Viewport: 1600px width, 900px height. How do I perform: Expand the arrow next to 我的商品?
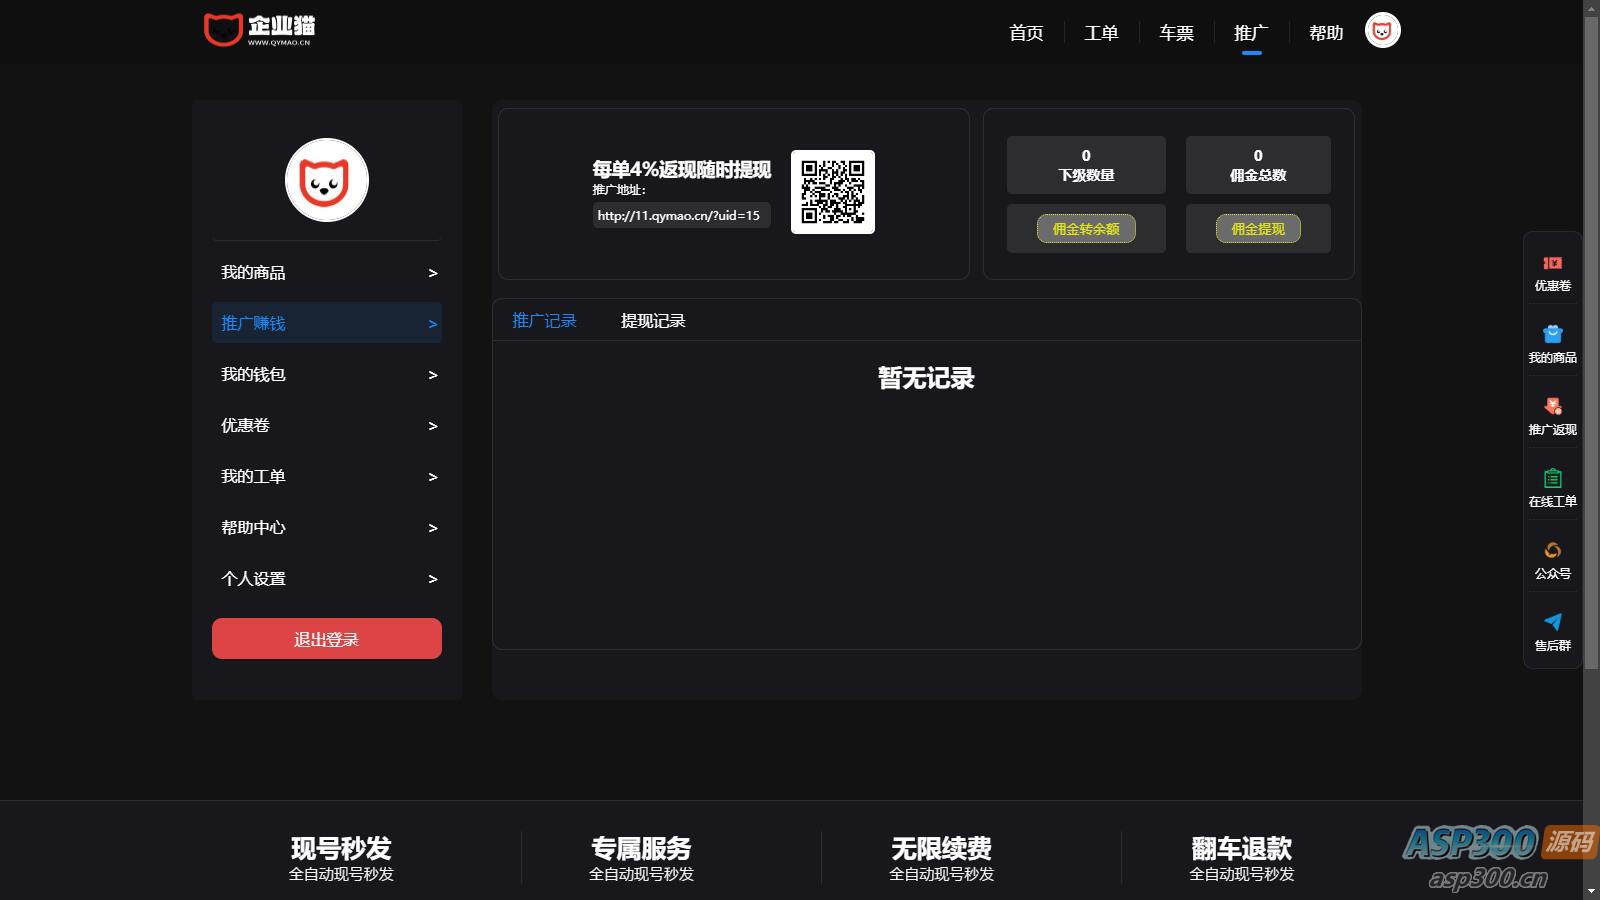[433, 273]
